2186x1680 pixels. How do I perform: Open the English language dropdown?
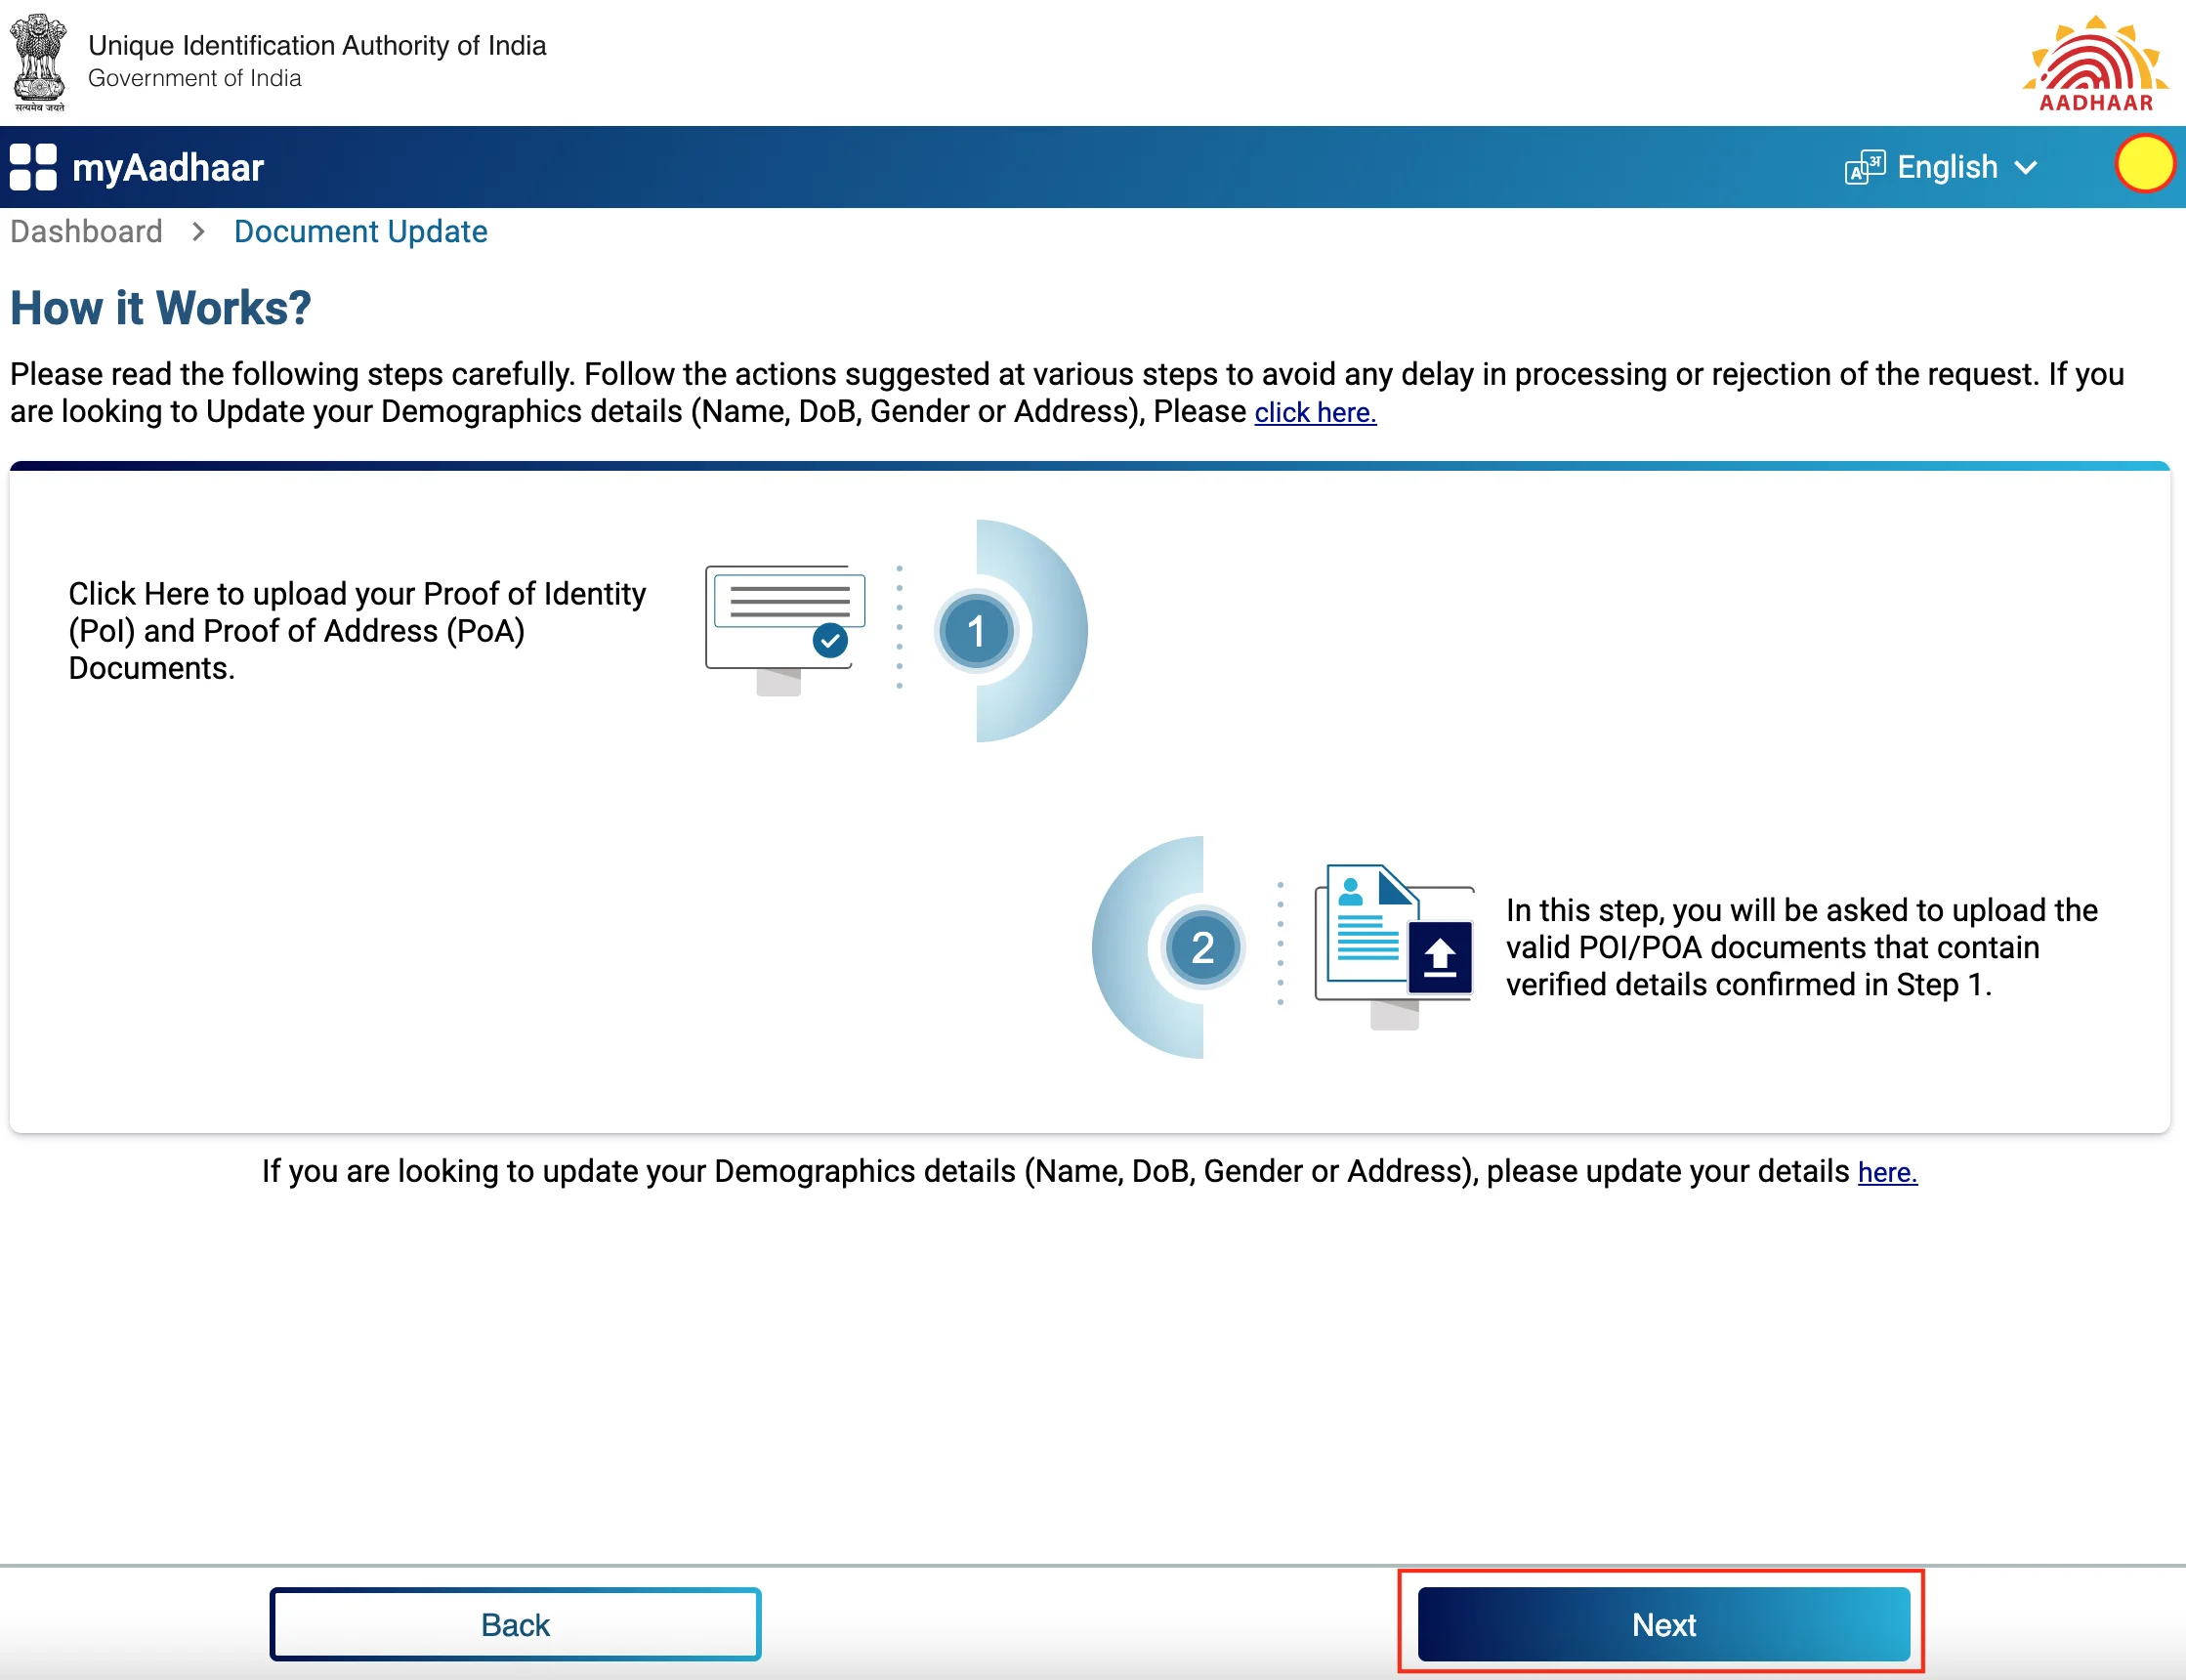1966,167
